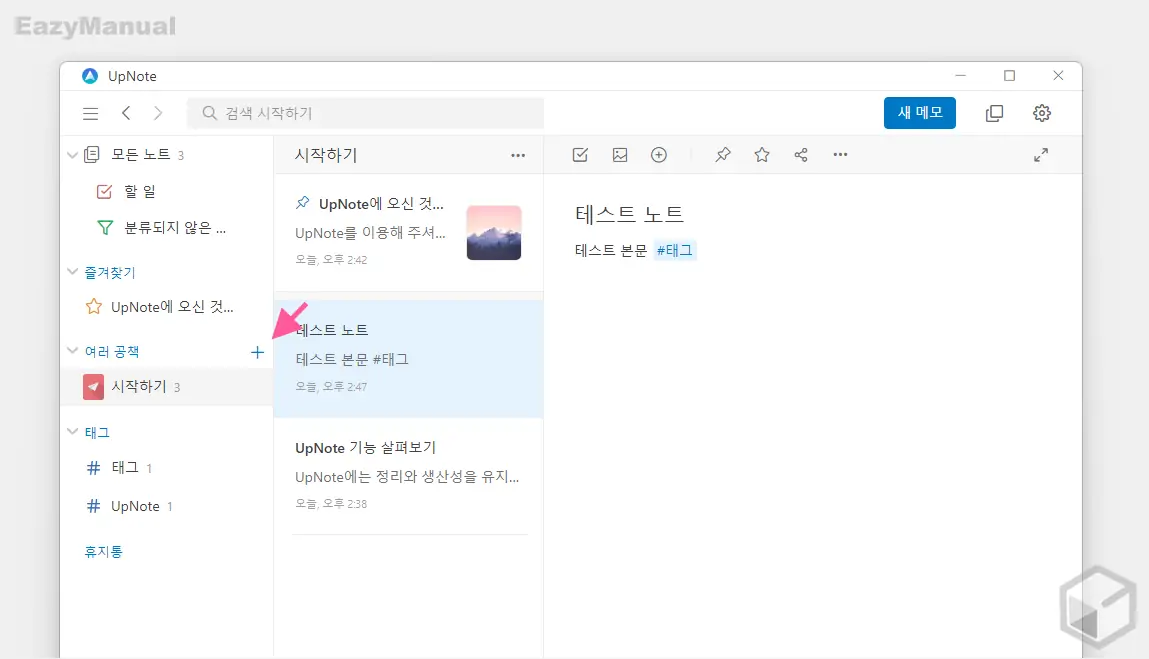The height and width of the screenshot is (659, 1149).
Task: Click the note title 테스트 노트 in editor
Action: pyautogui.click(x=629, y=214)
